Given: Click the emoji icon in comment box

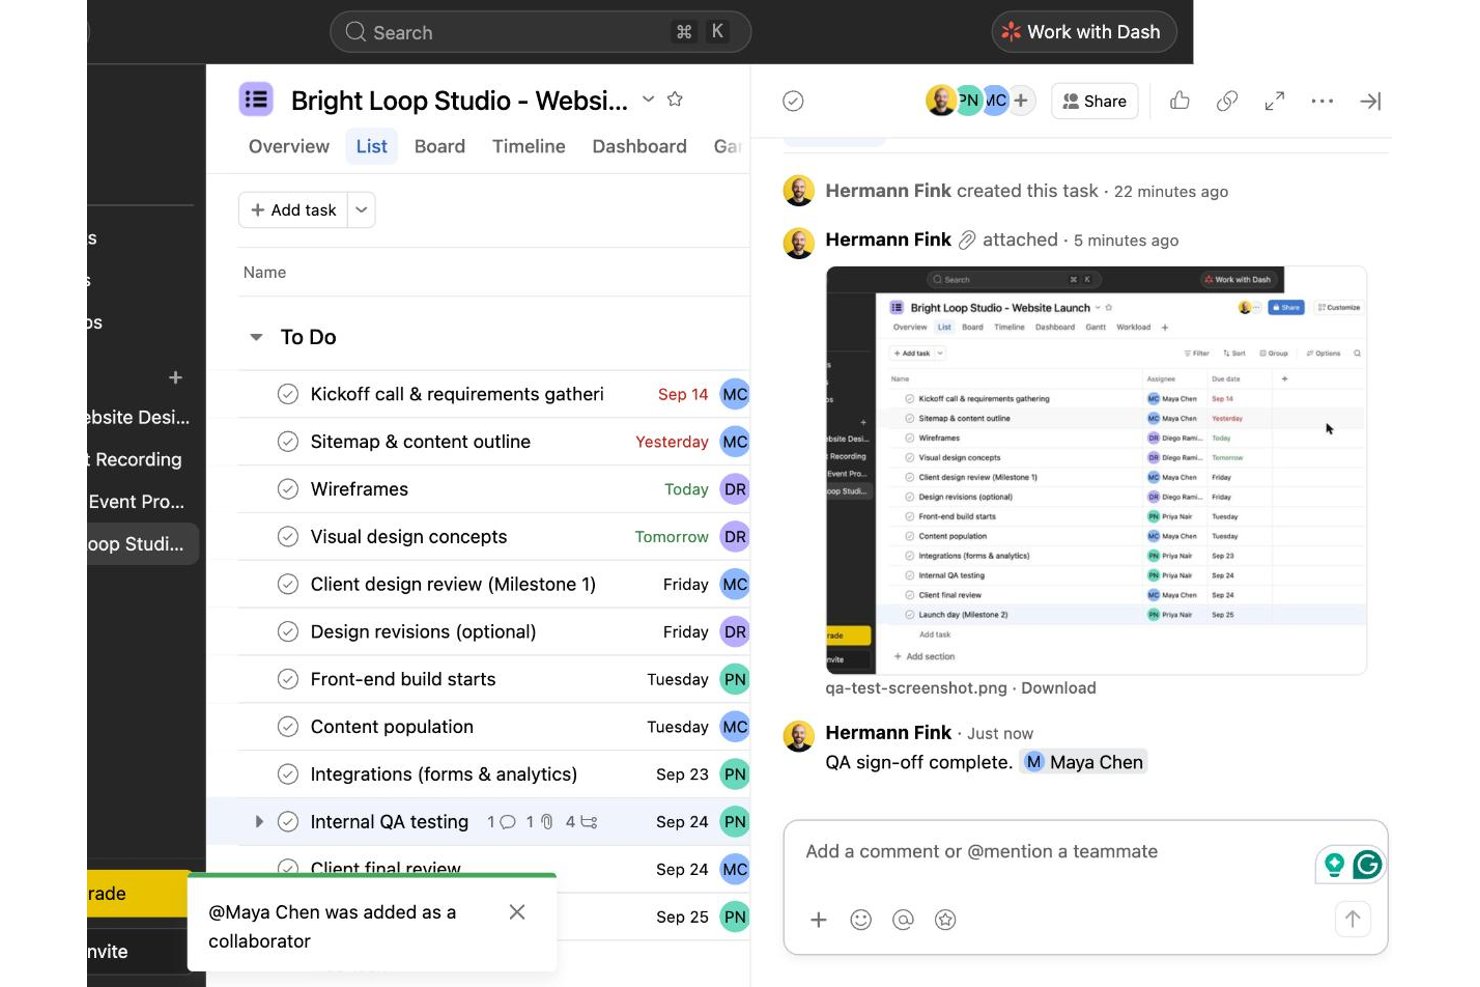Looking at the screenshot, I should pos(861,920).
